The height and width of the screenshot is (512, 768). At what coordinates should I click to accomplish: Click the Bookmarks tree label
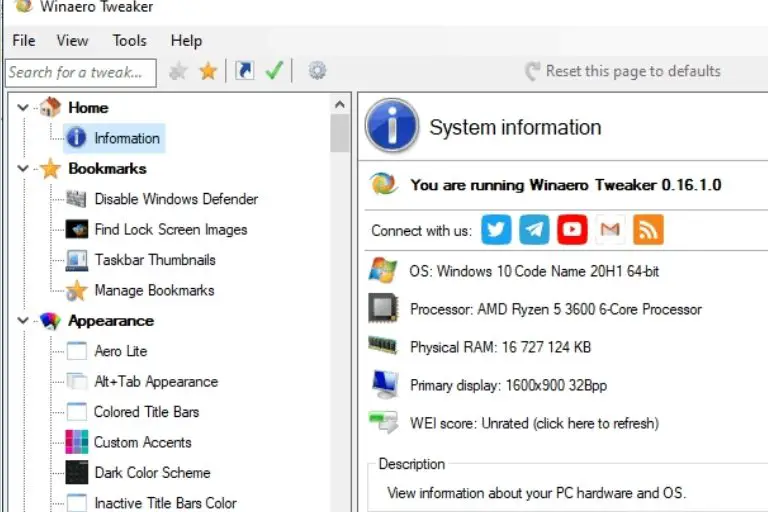click(107, 169)
